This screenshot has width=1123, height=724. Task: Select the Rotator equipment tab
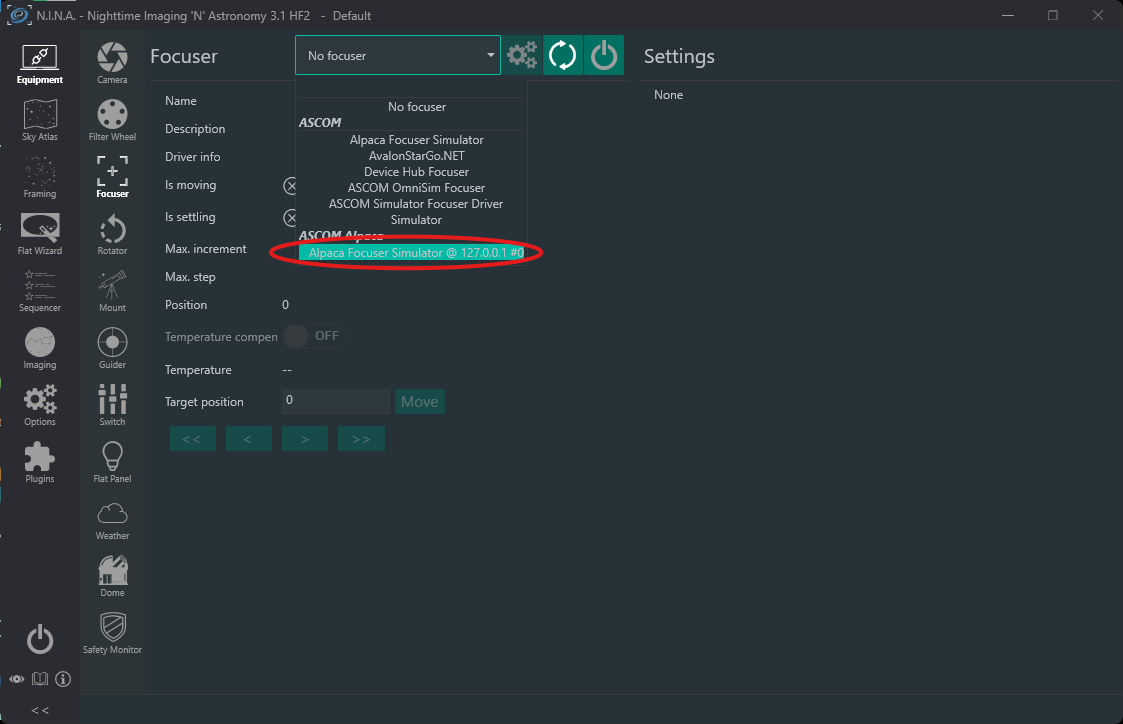(x=112, y=235)
